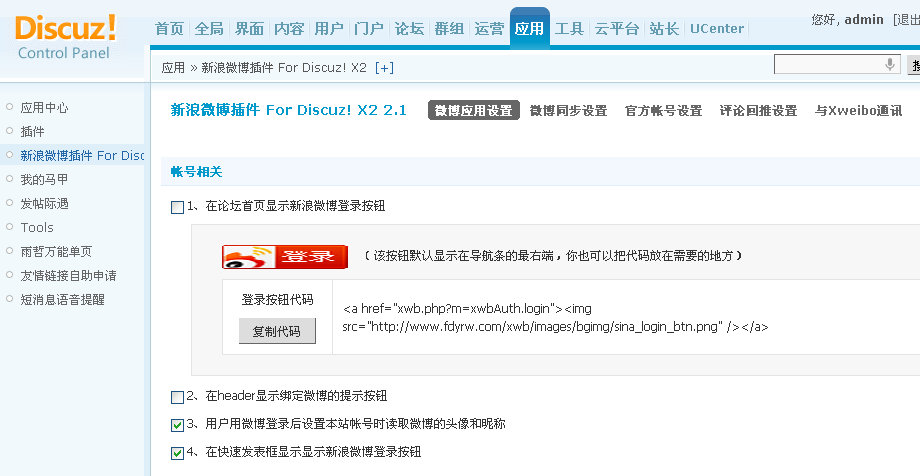Uncheck option 3 read Weibo avatar and nickname
The width and height of the screenshot is (920, 476).
(177, 425)
